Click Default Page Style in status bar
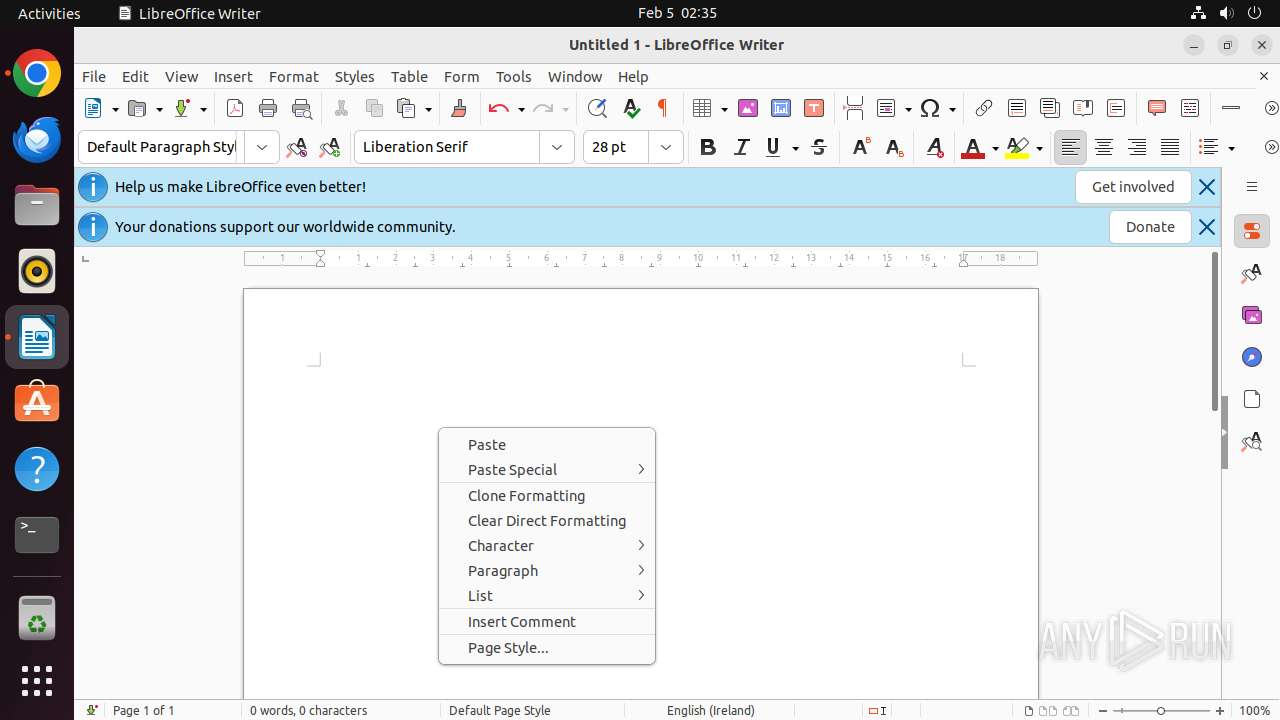This screenshot has width=1280, height=720. [x=500, y=710]
